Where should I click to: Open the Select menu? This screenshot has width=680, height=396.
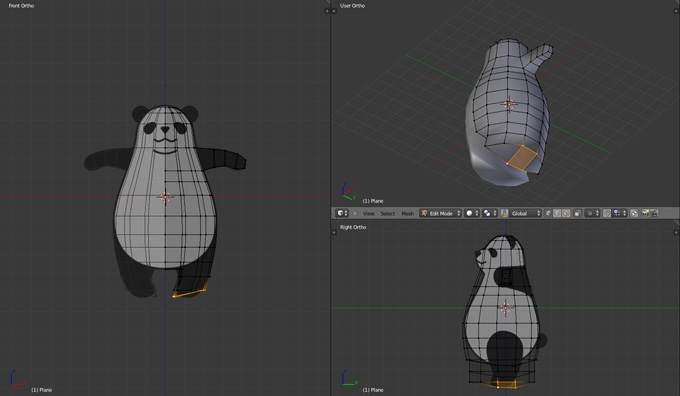coord(388,213)
